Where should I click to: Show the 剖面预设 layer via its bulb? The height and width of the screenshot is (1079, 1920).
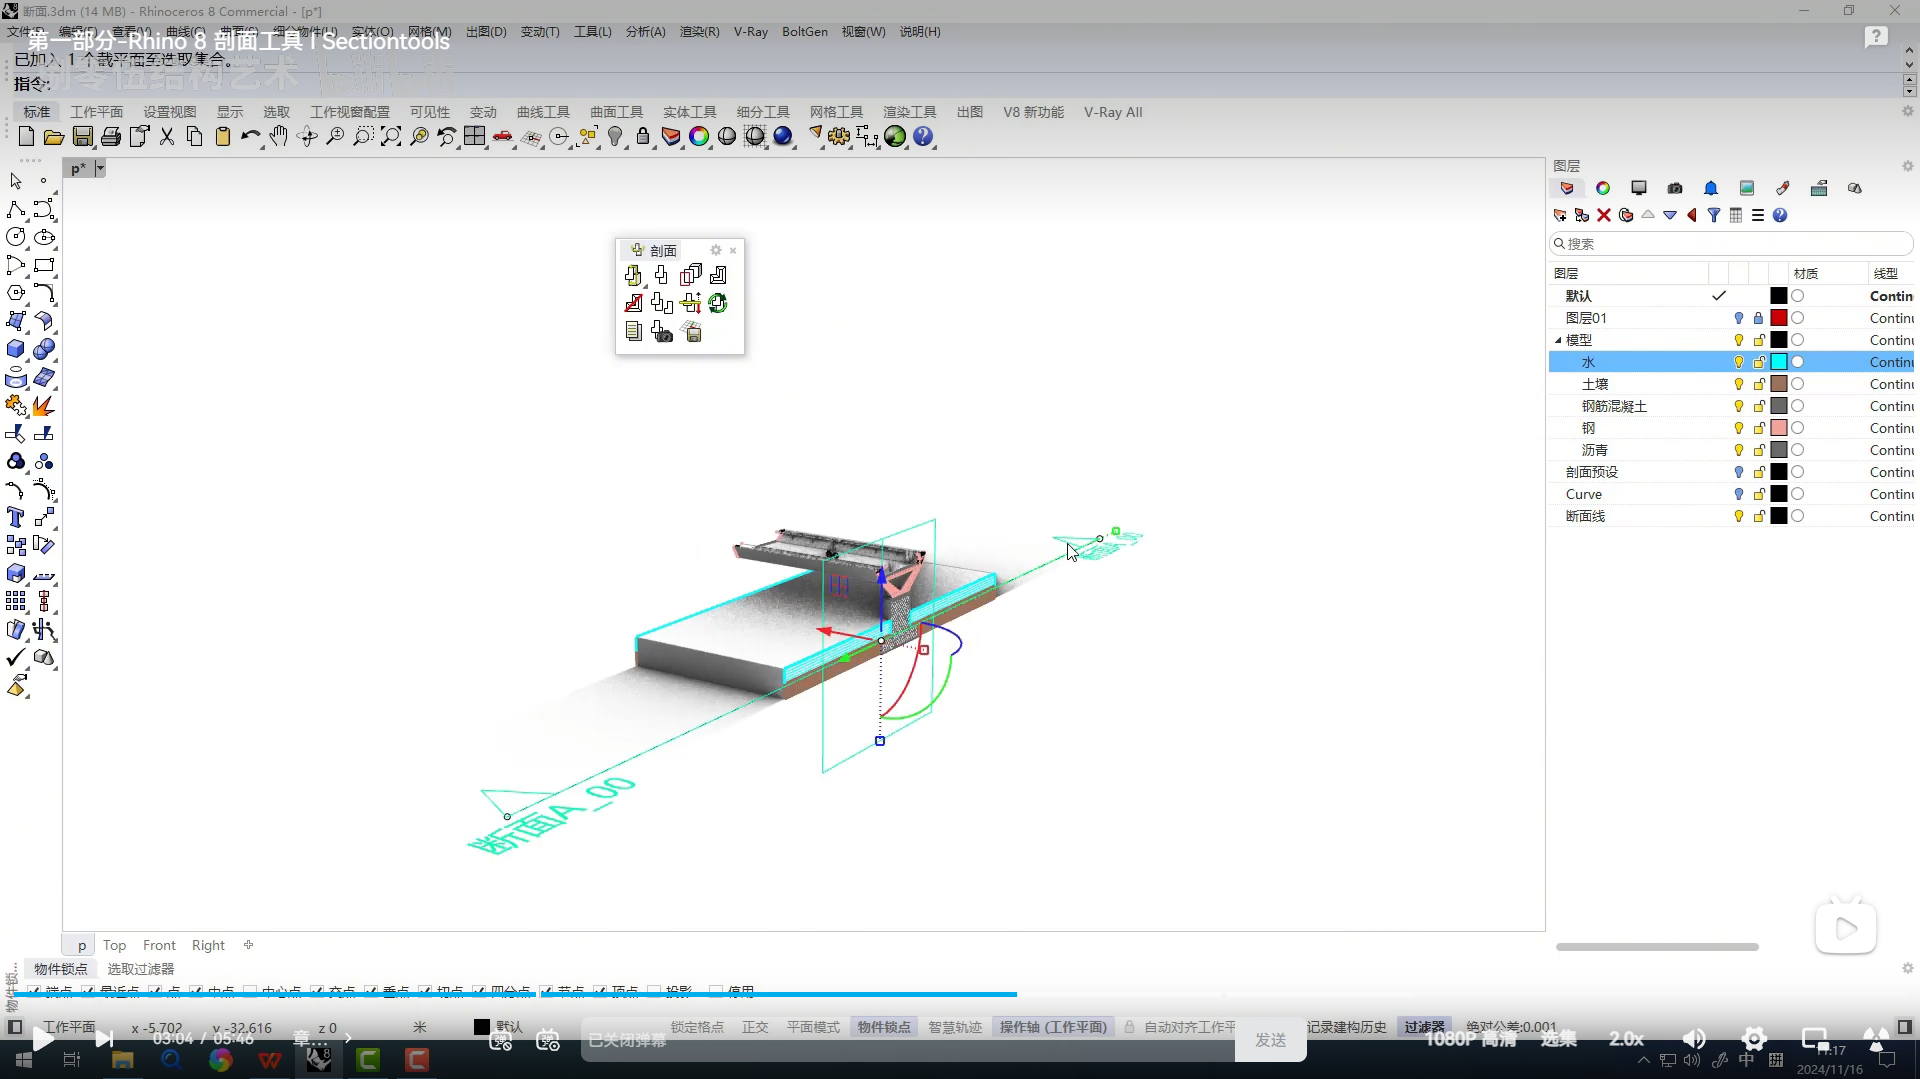(x=1739, y=472)
